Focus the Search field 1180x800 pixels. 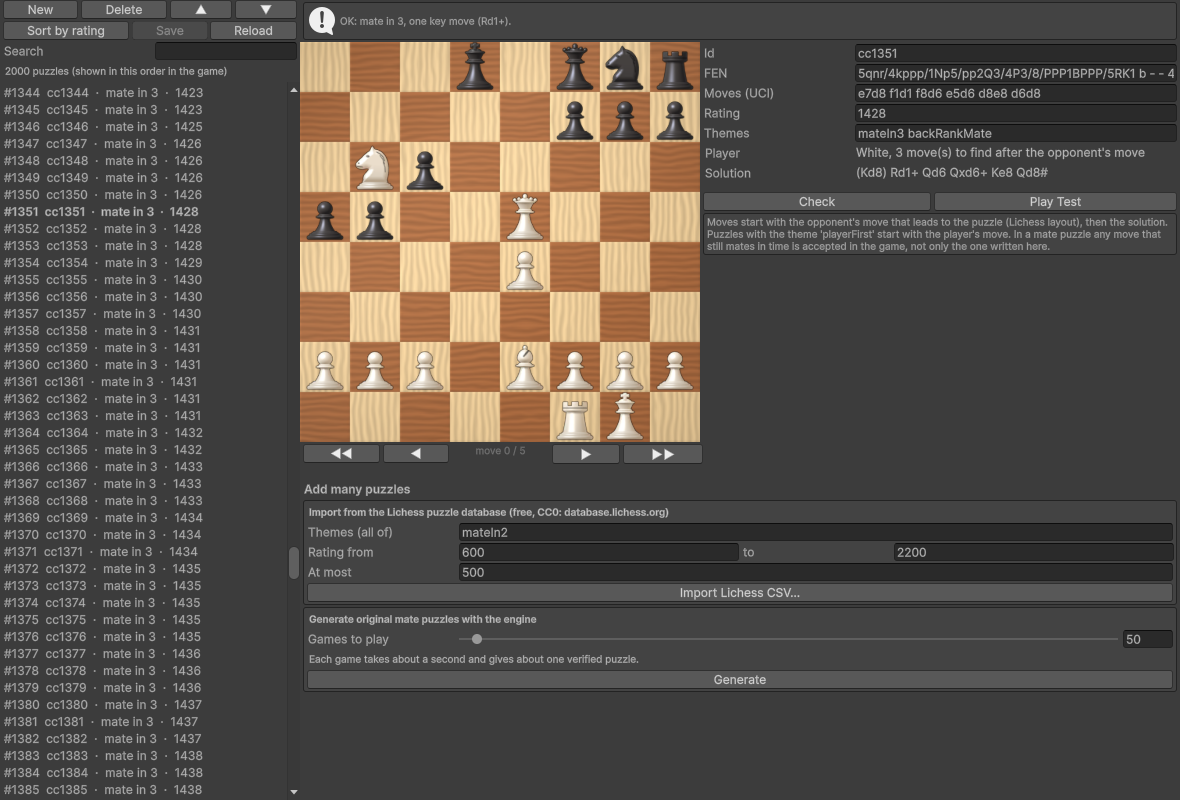[x=225, y=51]
